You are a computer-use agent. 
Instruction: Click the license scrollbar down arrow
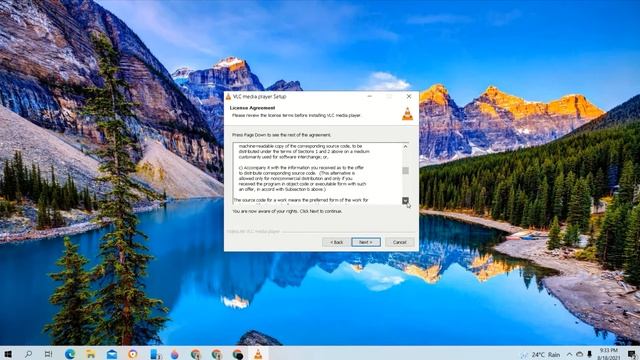(x=405, y=200)
